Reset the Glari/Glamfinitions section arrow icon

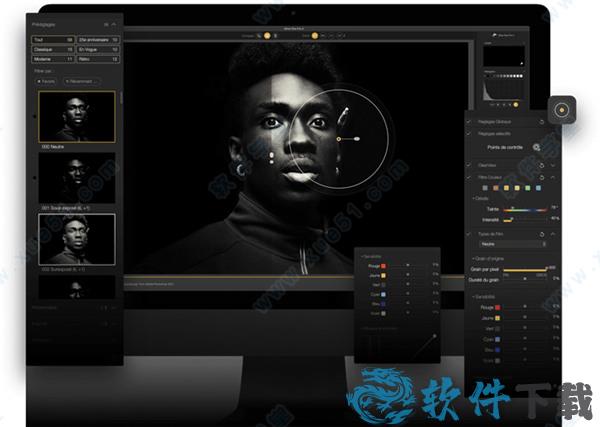(x=541, y=165)
